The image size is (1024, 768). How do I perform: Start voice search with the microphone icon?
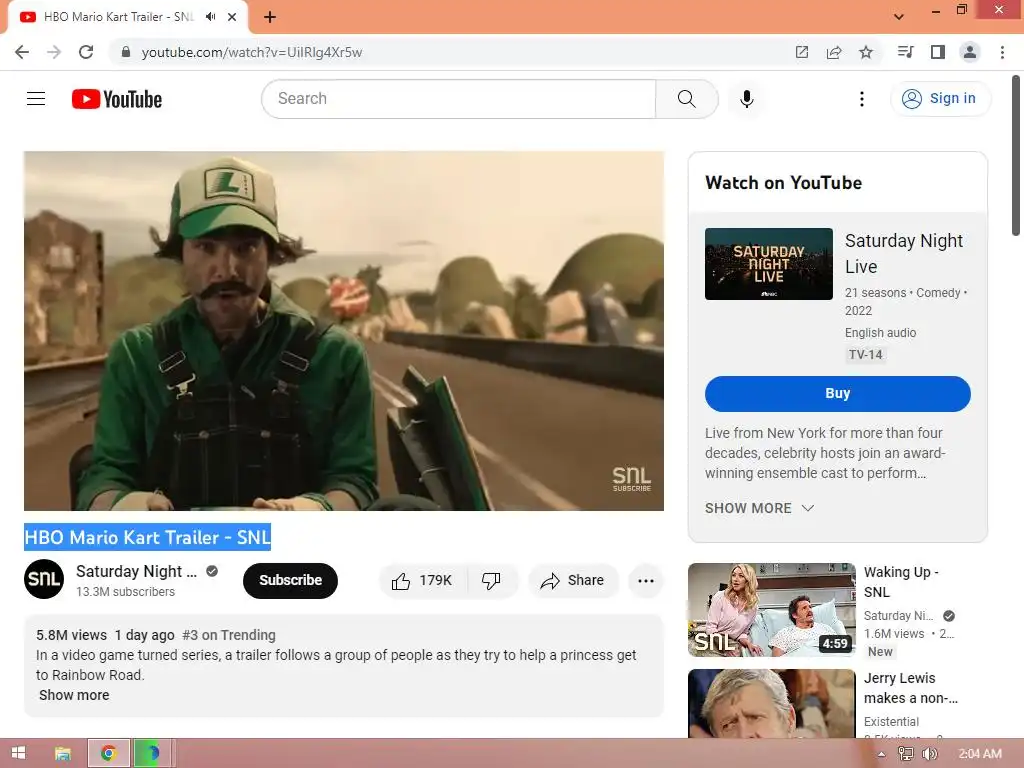pos(746,99)
